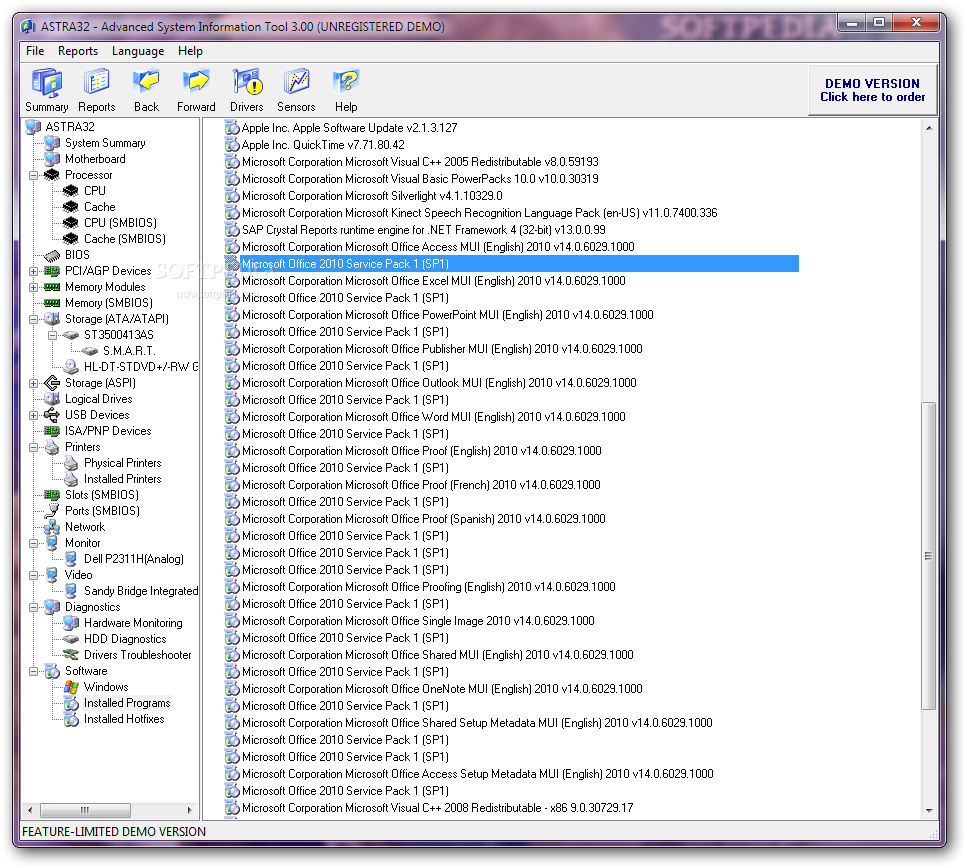
Task: Open the File menu
Action: [x=35, y=51]
